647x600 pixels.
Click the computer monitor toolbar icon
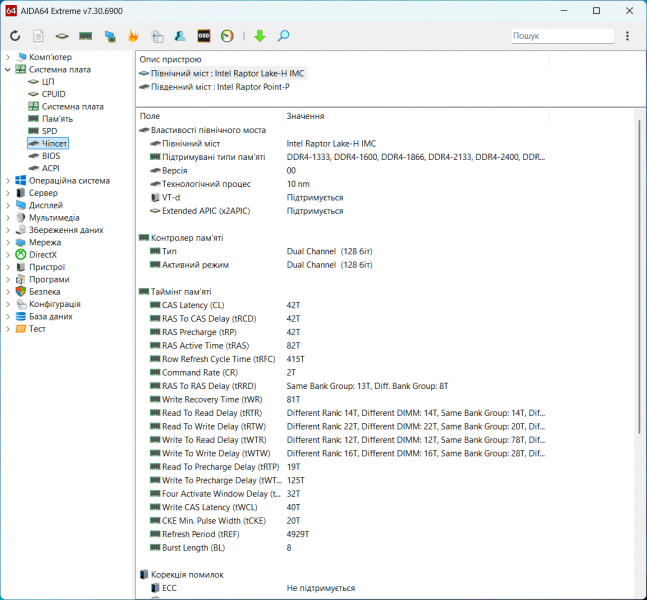tap(110, 36)
